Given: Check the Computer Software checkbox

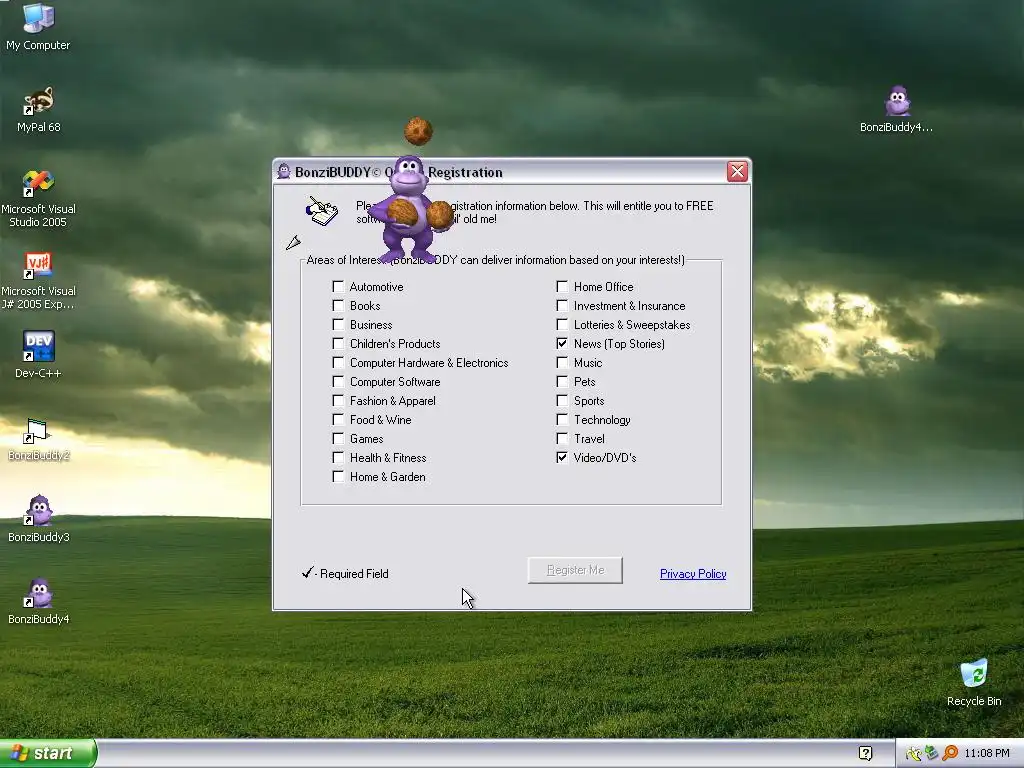Looking at the screenshot, I should pos(338,381).
